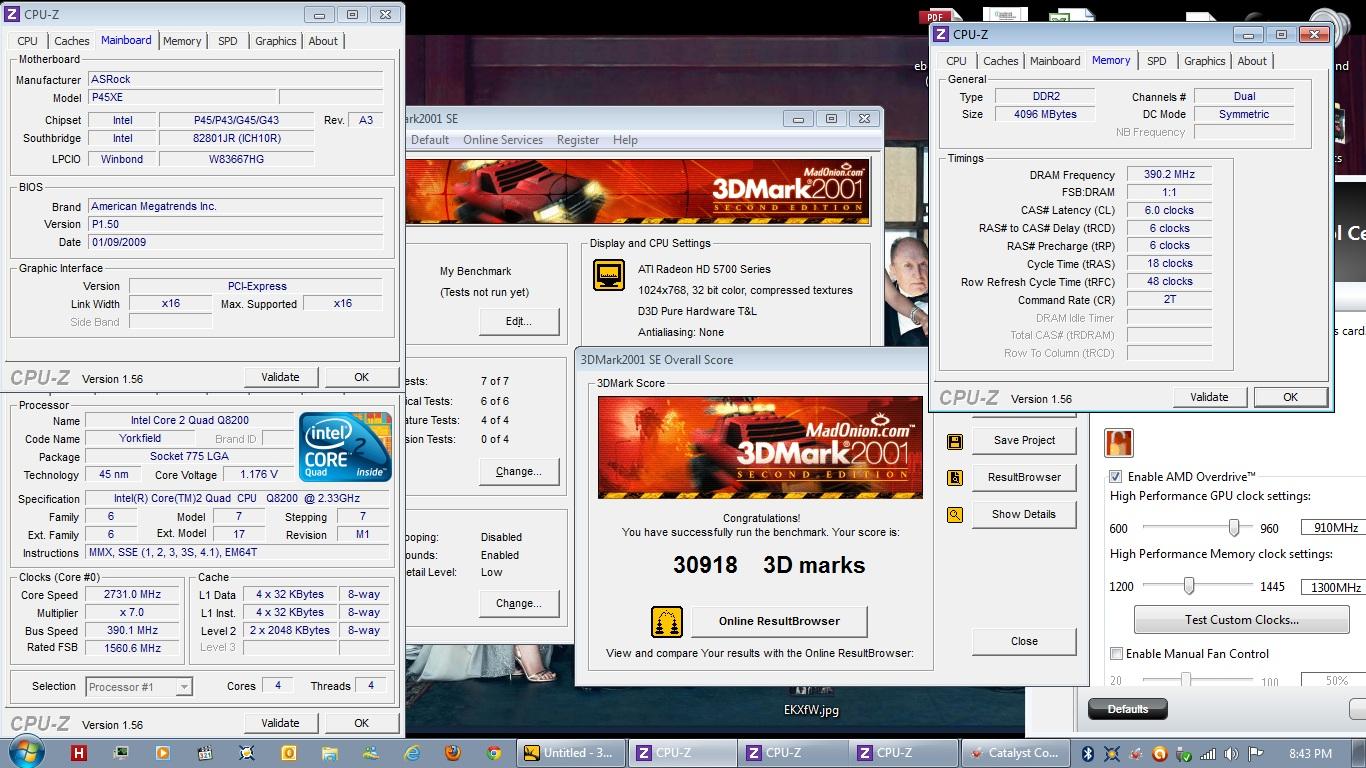Uncheck the Enable AMD Overdrive checkbox
Viewport: 1366px width, 768px height.
pos(1116,477)
